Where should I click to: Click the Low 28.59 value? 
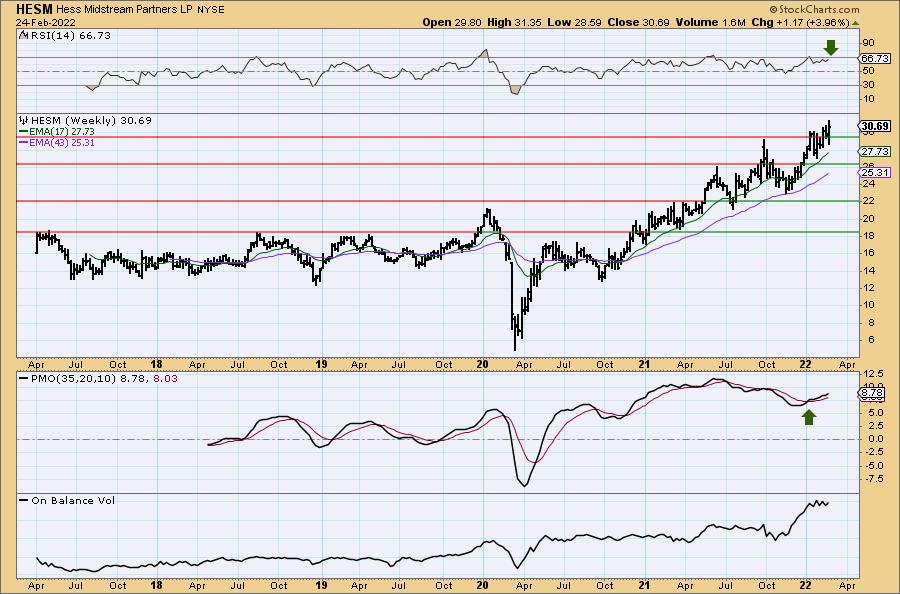[573, 22]
